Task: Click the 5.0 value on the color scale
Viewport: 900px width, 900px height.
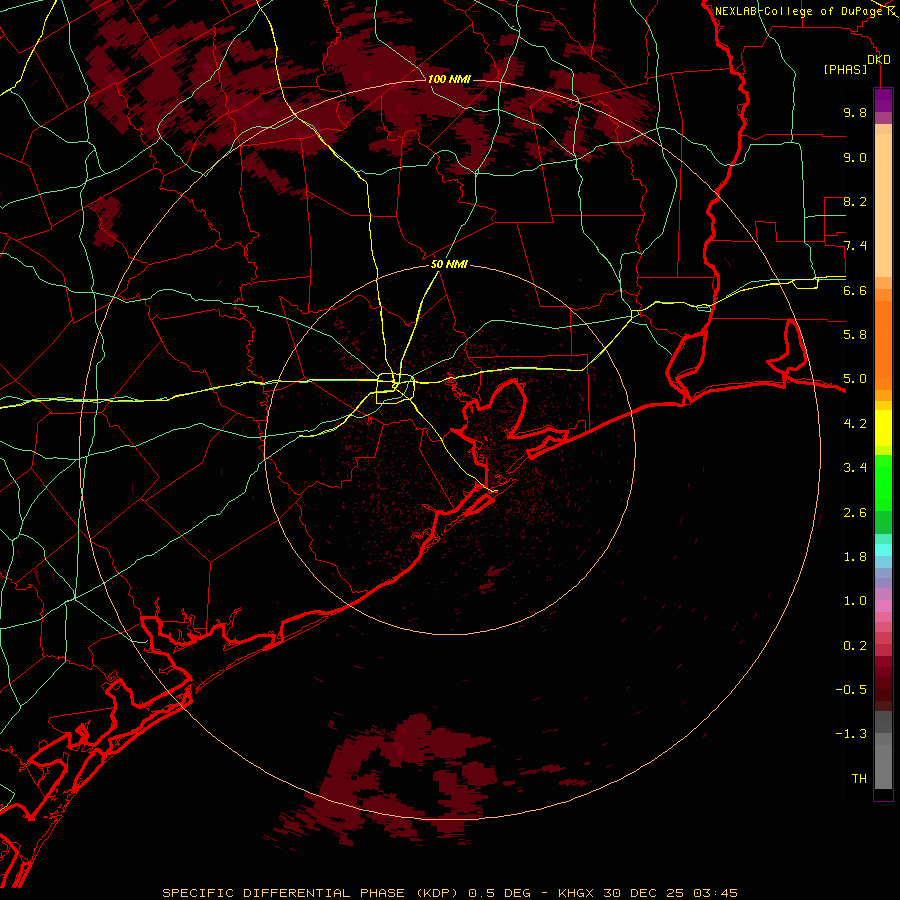Action: (x=855, y=379)
